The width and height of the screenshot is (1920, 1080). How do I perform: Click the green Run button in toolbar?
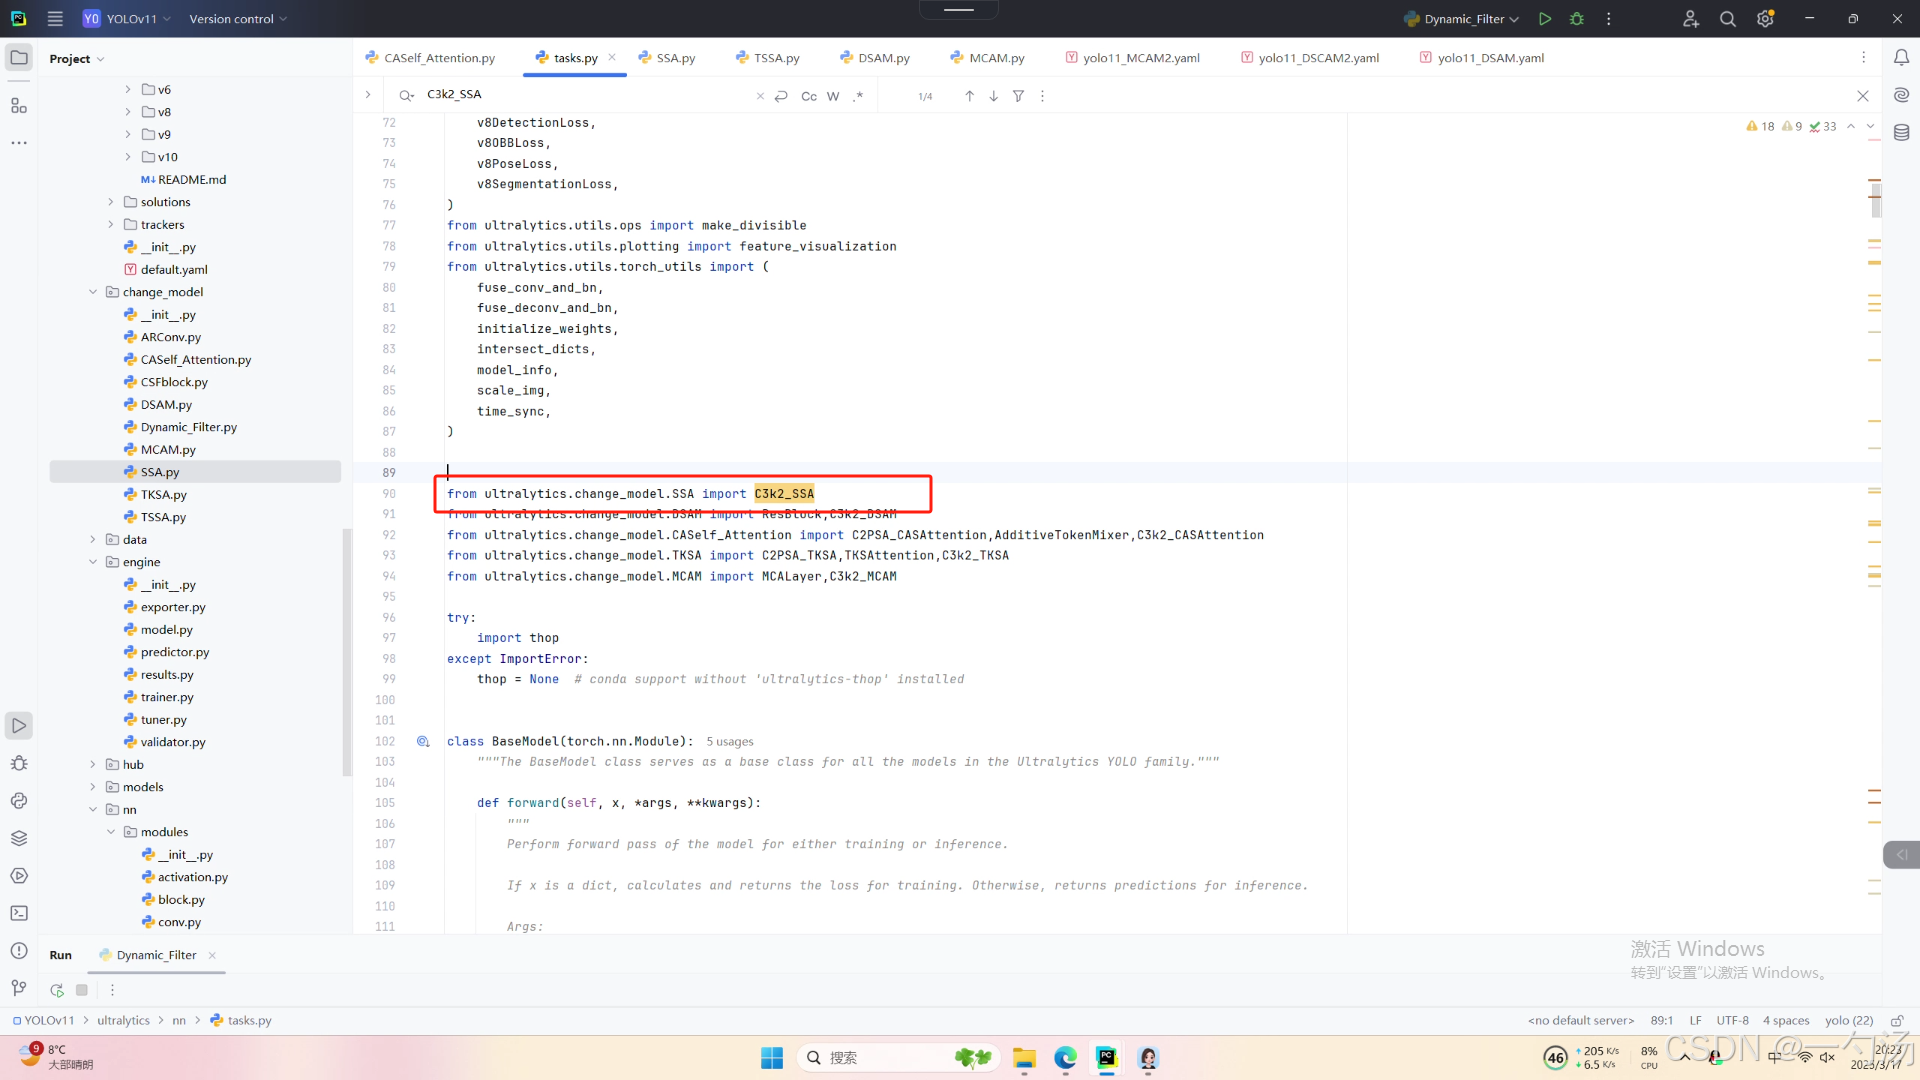(1545, 19)
